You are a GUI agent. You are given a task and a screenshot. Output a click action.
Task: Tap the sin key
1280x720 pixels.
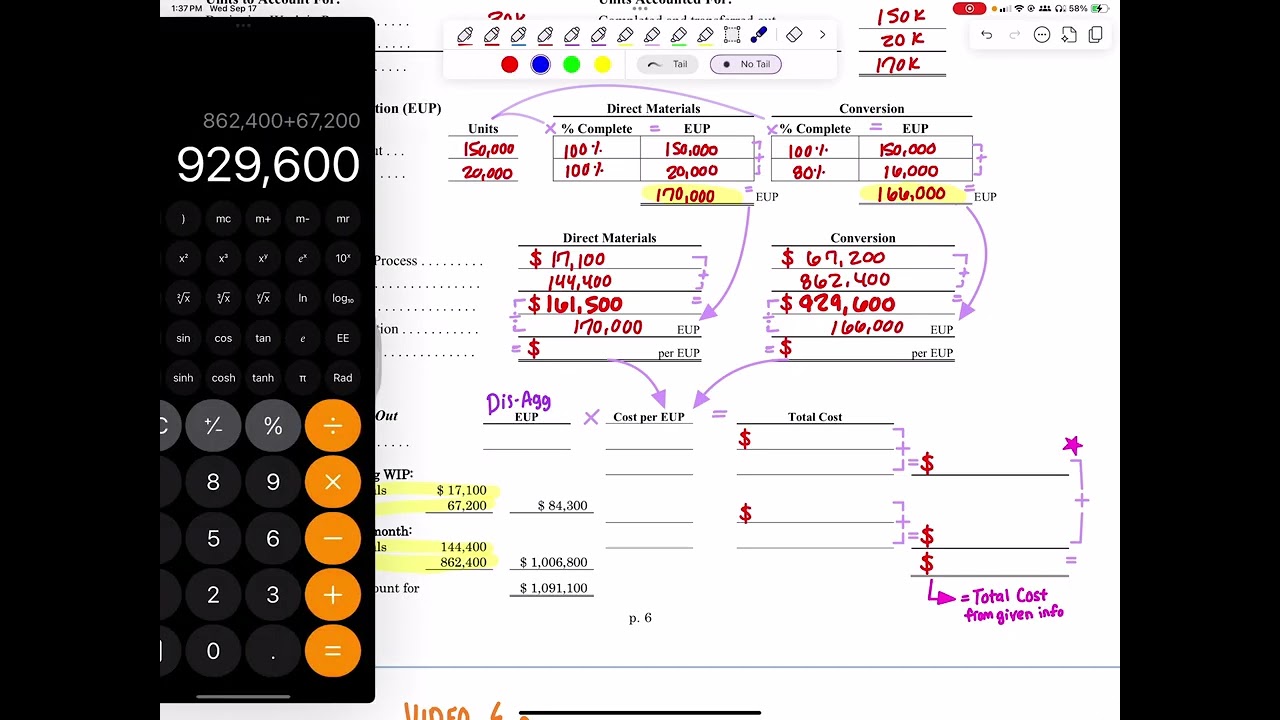pyautogui.click(x=183, y=338)
